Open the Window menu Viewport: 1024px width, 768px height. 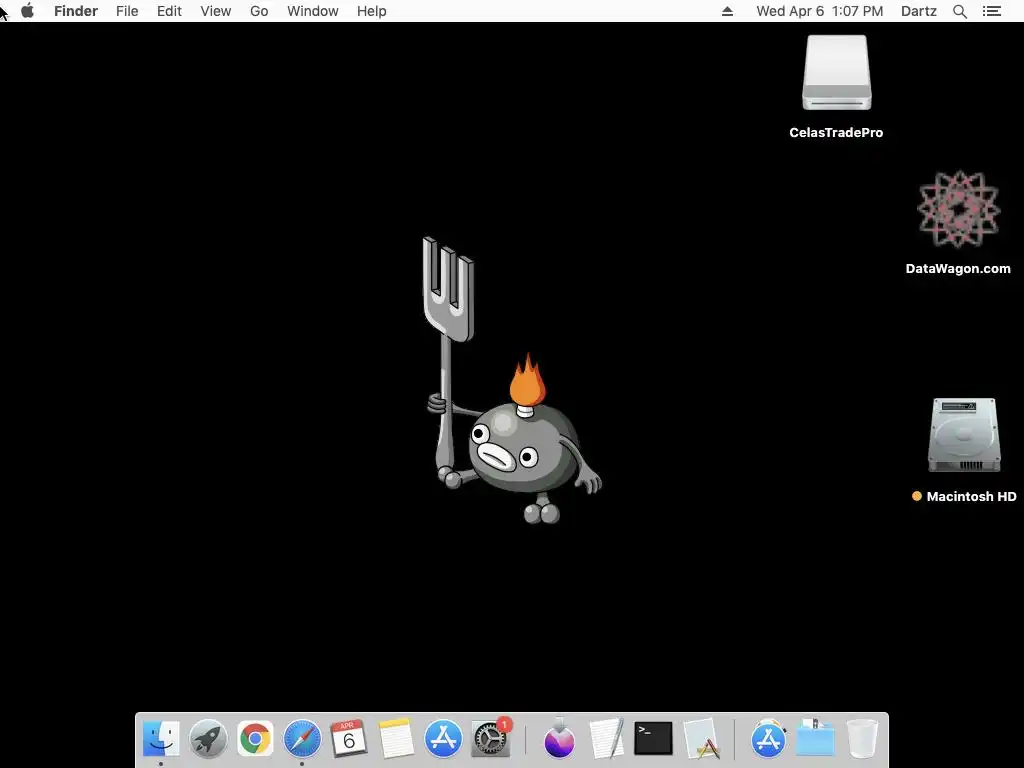[313, 11]
